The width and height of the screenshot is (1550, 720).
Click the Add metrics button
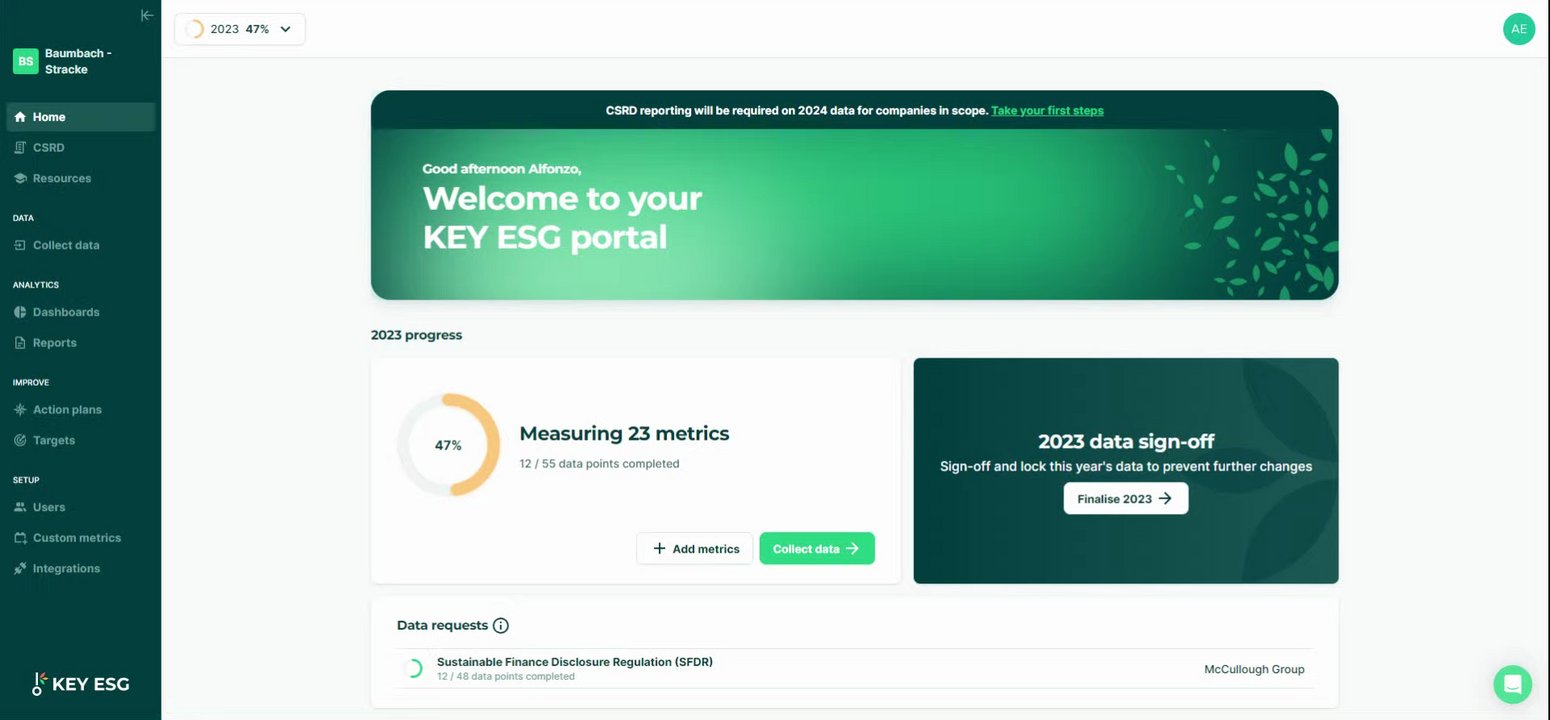[x=694, y=548]
